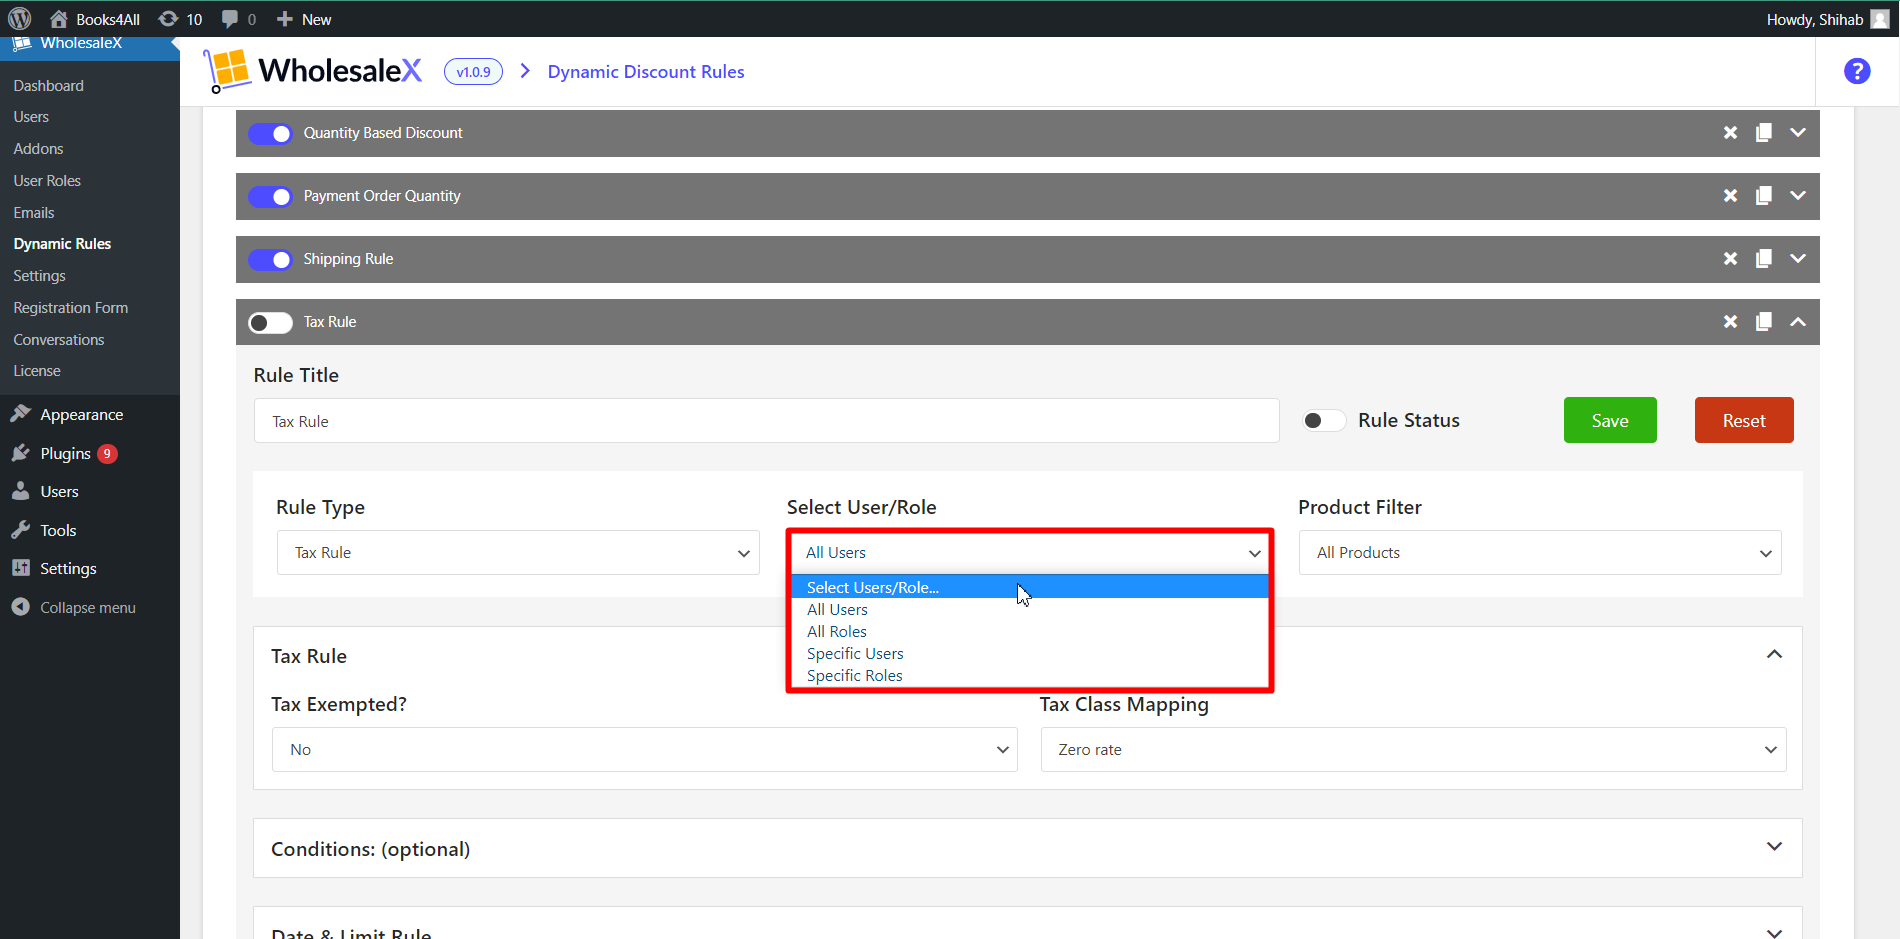Open WholesaleX Users page in submenu
Screen dimensions: 1900x939
coord(31,117)
